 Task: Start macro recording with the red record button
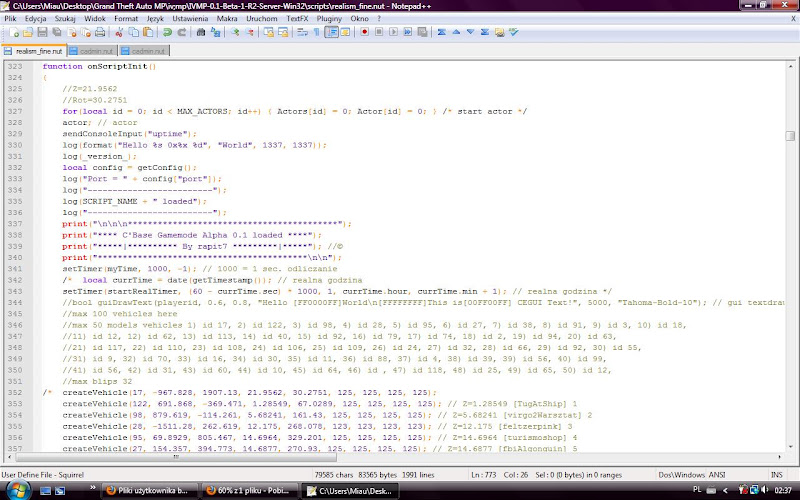[x=365, y=32]
